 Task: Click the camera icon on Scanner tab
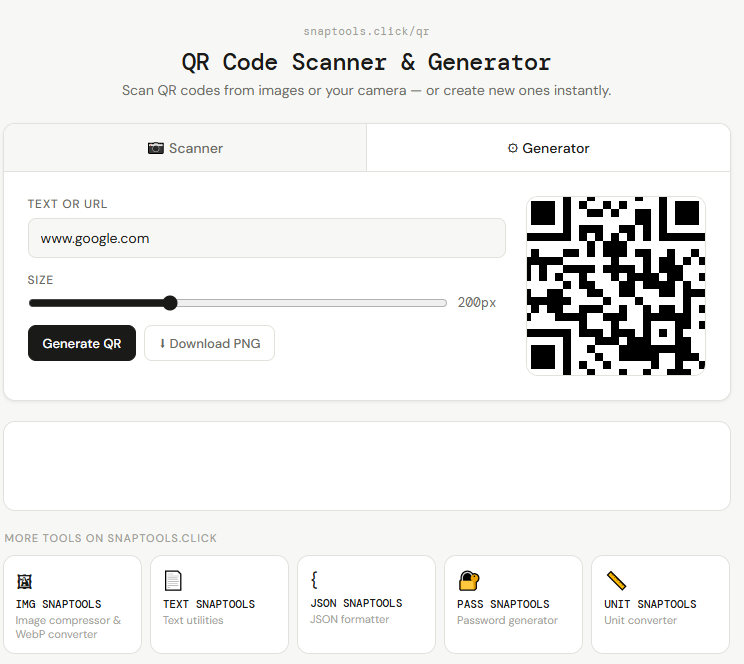[x=156, y=148]
